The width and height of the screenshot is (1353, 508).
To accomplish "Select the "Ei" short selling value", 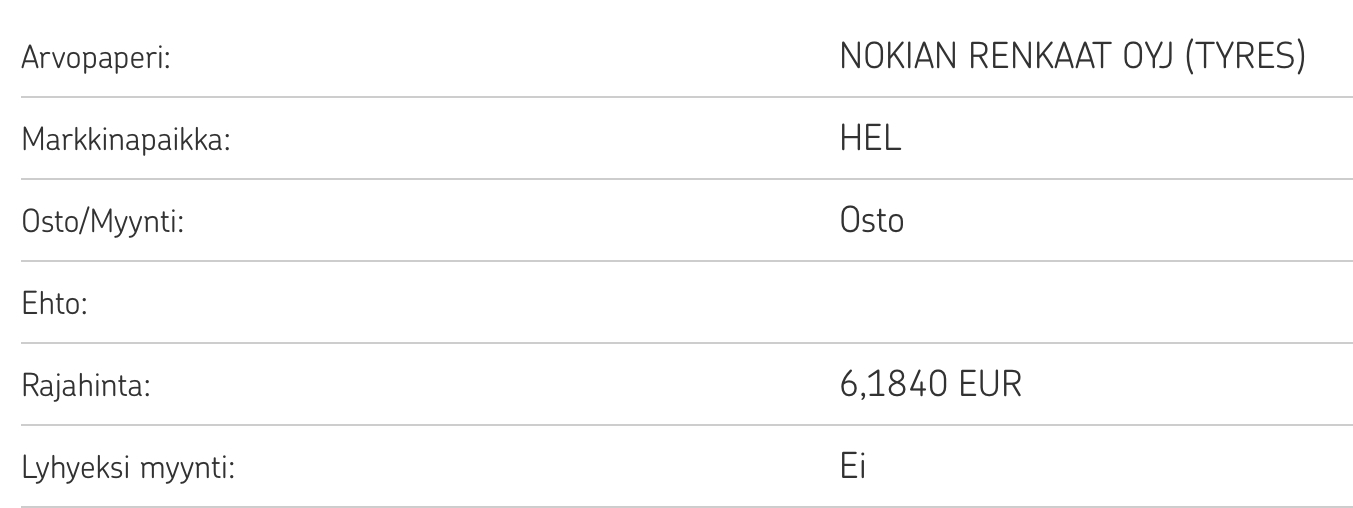I will pyautogui.click(x=852, y=467).
